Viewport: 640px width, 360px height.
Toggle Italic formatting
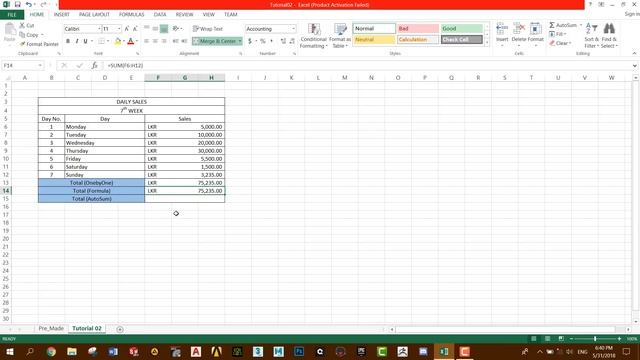pos(77,41)
